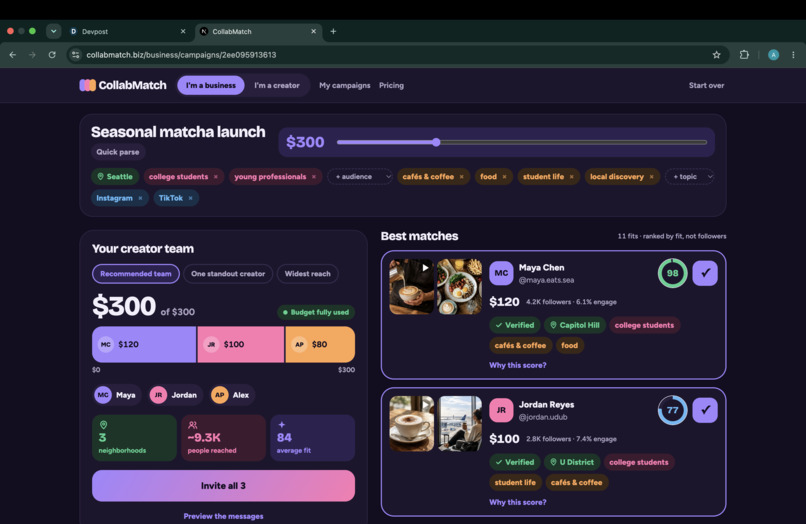The width and height of the screenshot is (806, 524).
Task: Click Maya Chen's Capitol Hill tag
Action: coord(574,325)
